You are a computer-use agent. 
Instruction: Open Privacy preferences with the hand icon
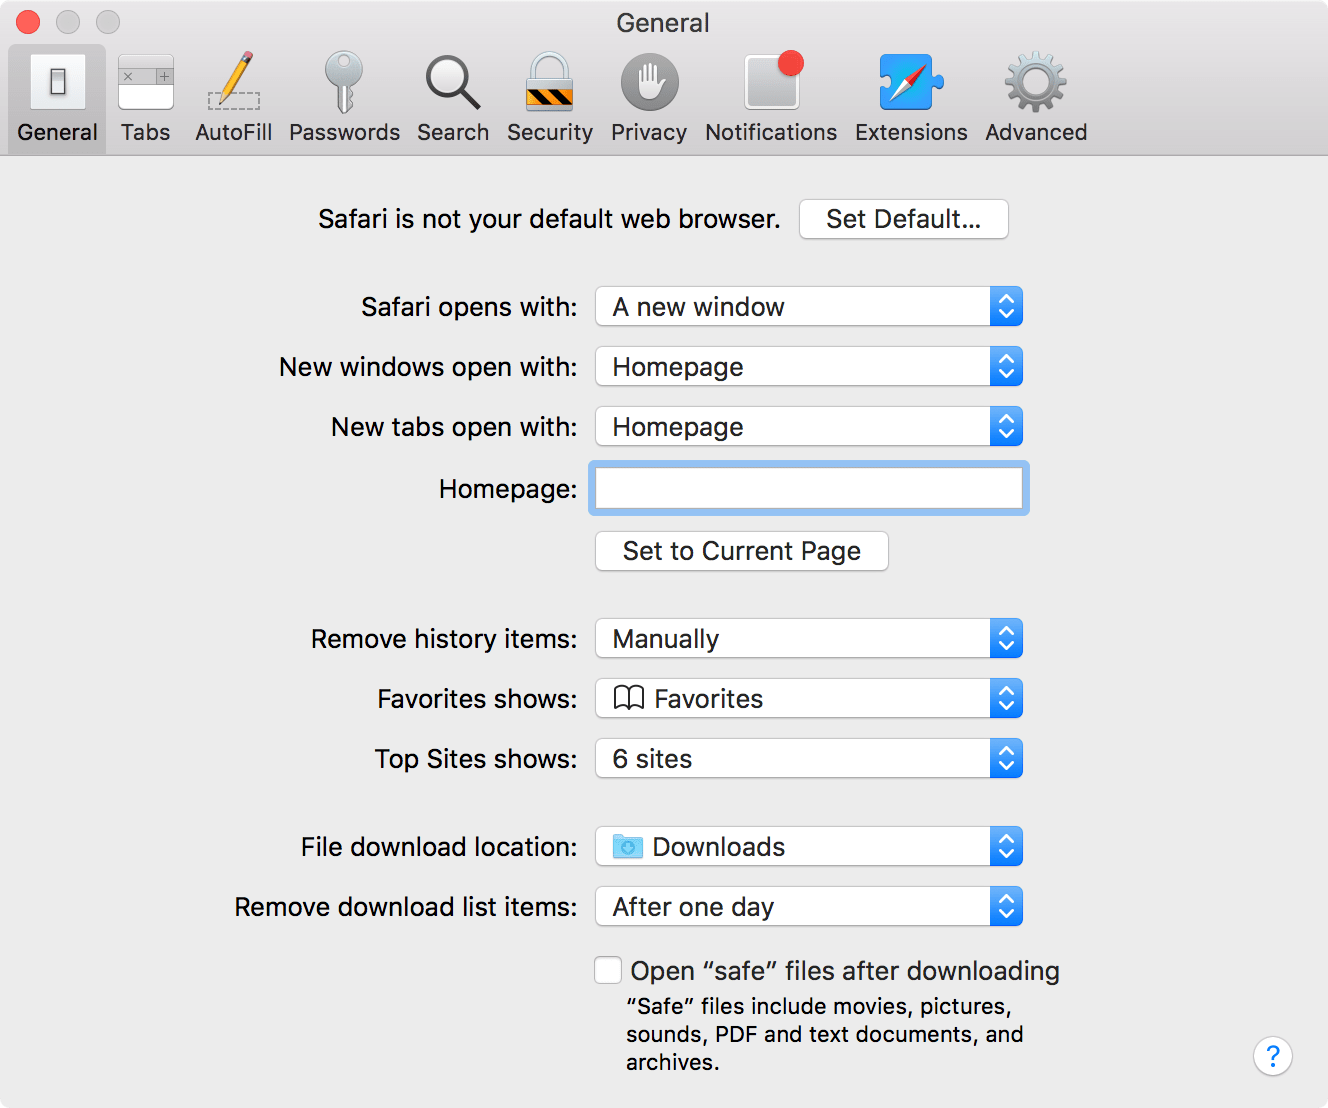[x=649, y=99]
